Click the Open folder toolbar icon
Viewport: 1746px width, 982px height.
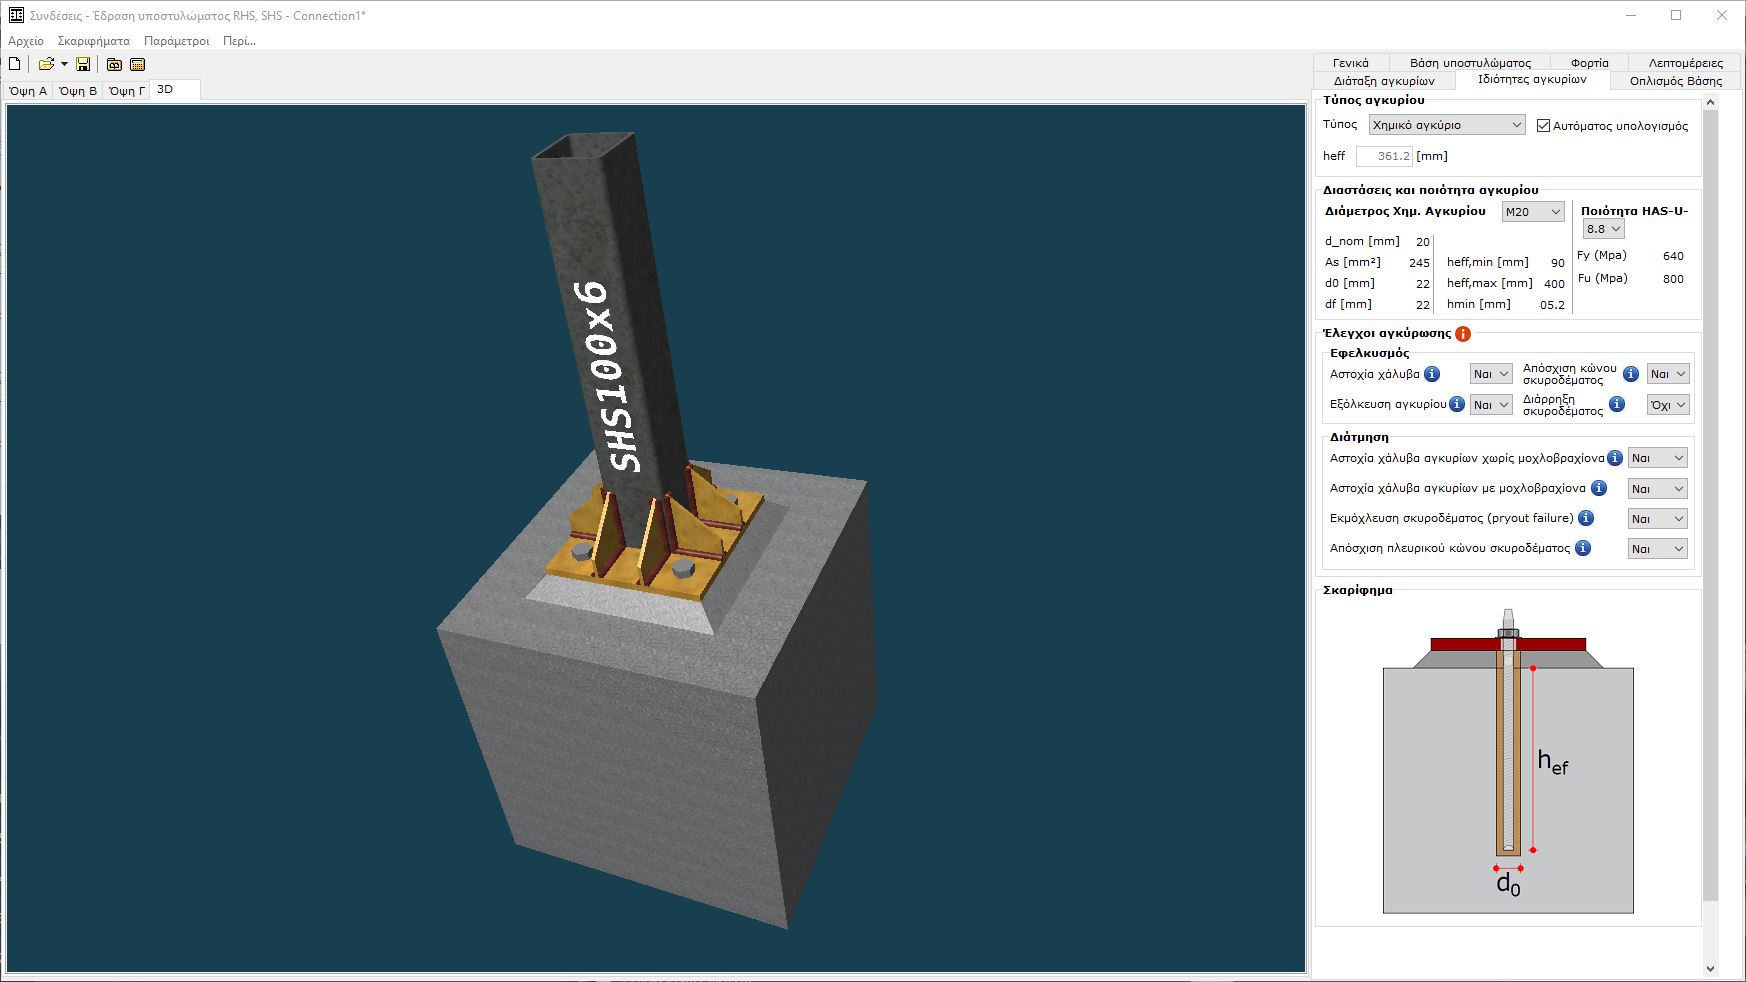pos(46,64)
